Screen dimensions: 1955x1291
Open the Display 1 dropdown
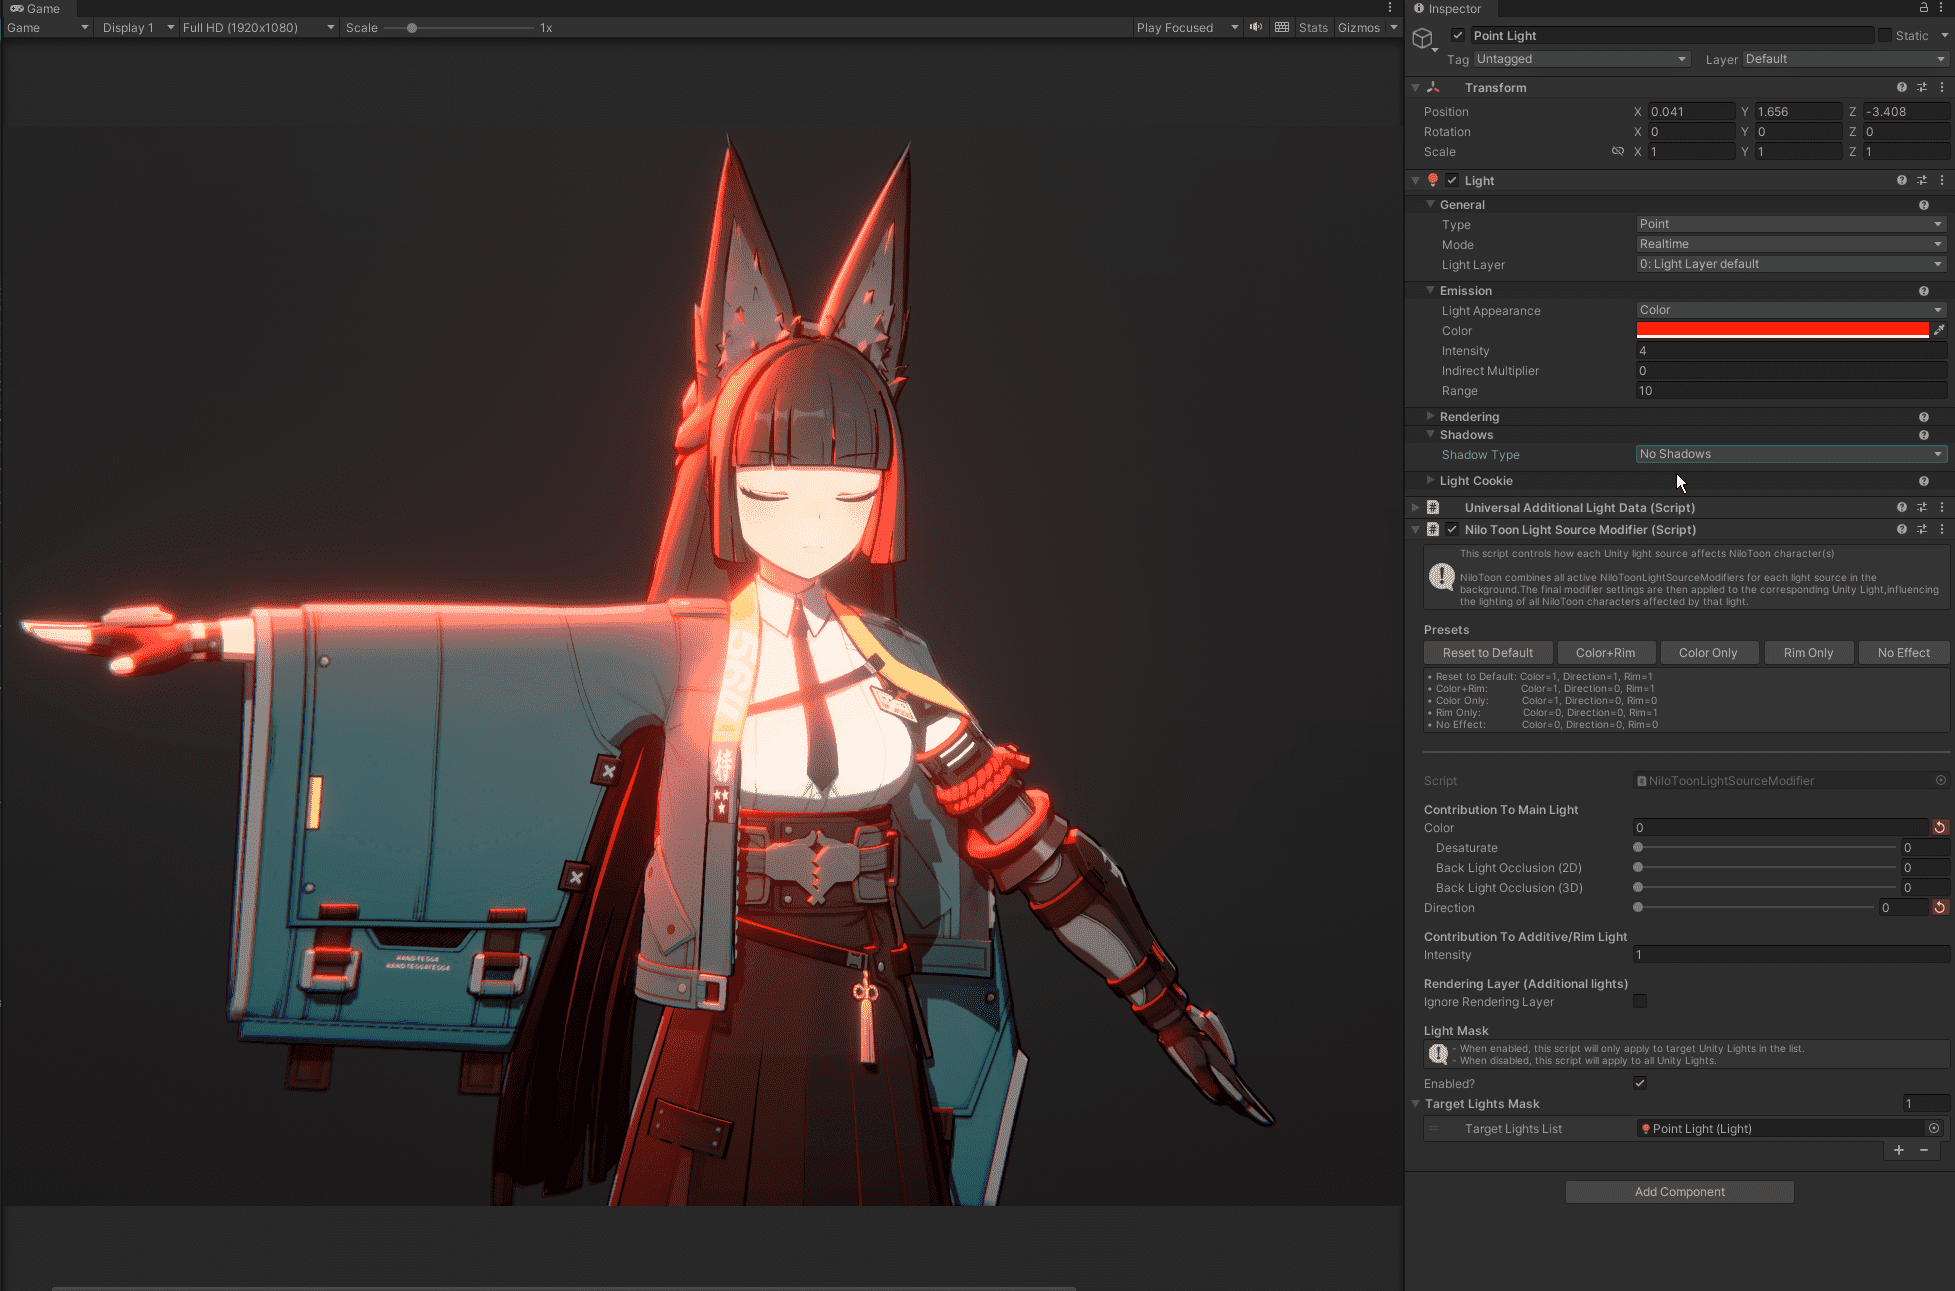(138, 28)
